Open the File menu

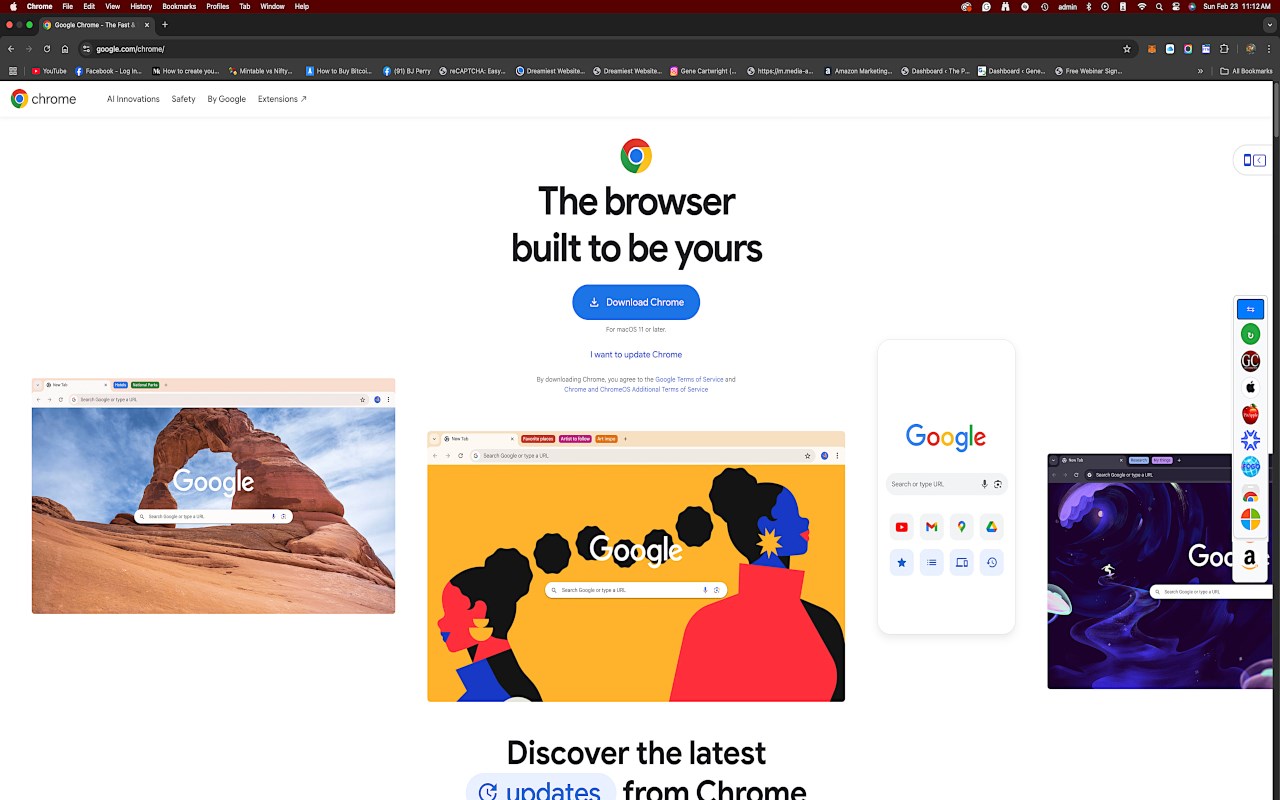(67, 7)
